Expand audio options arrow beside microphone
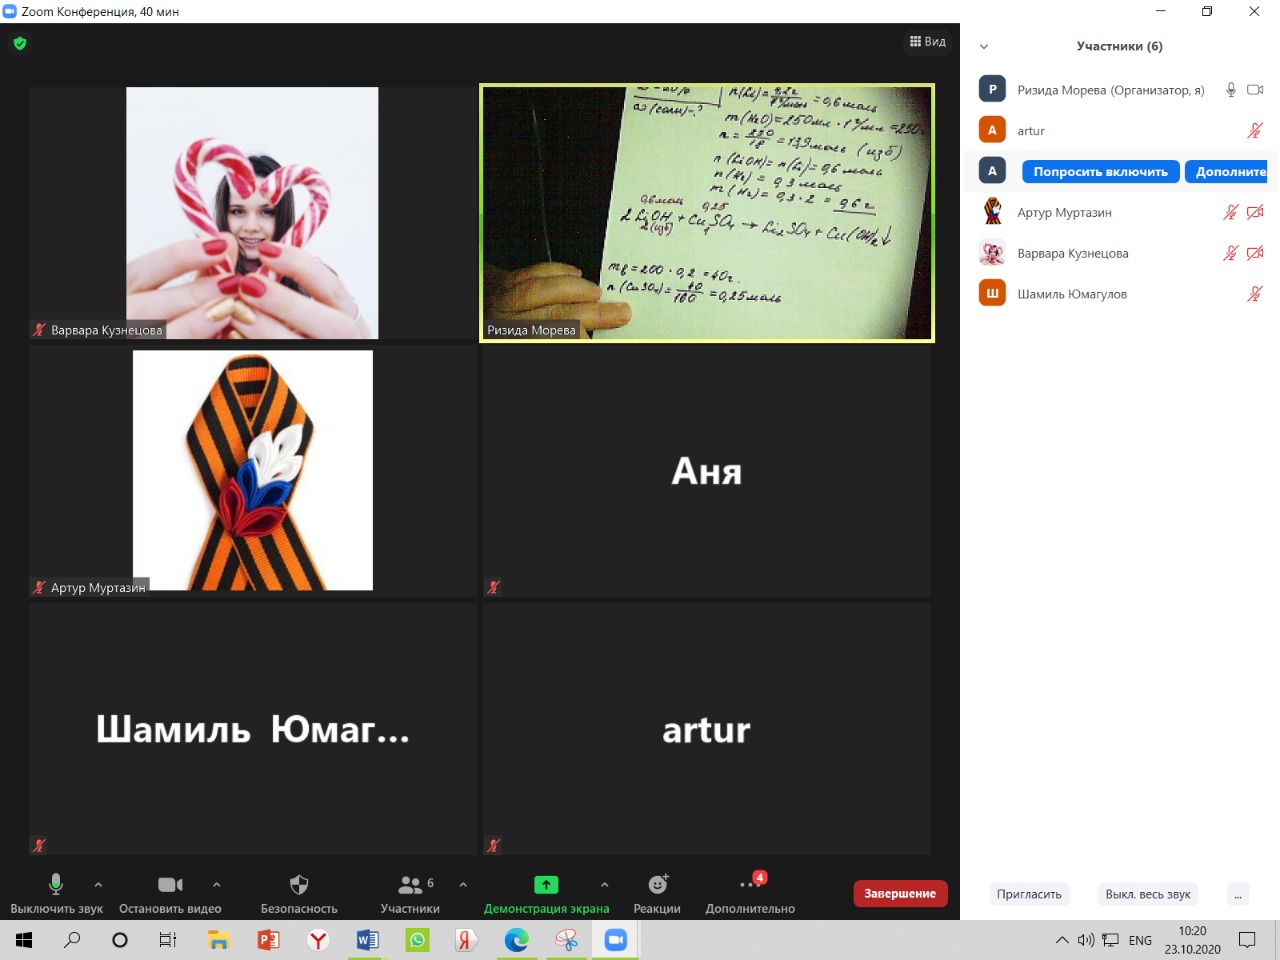 pos(98,884)
